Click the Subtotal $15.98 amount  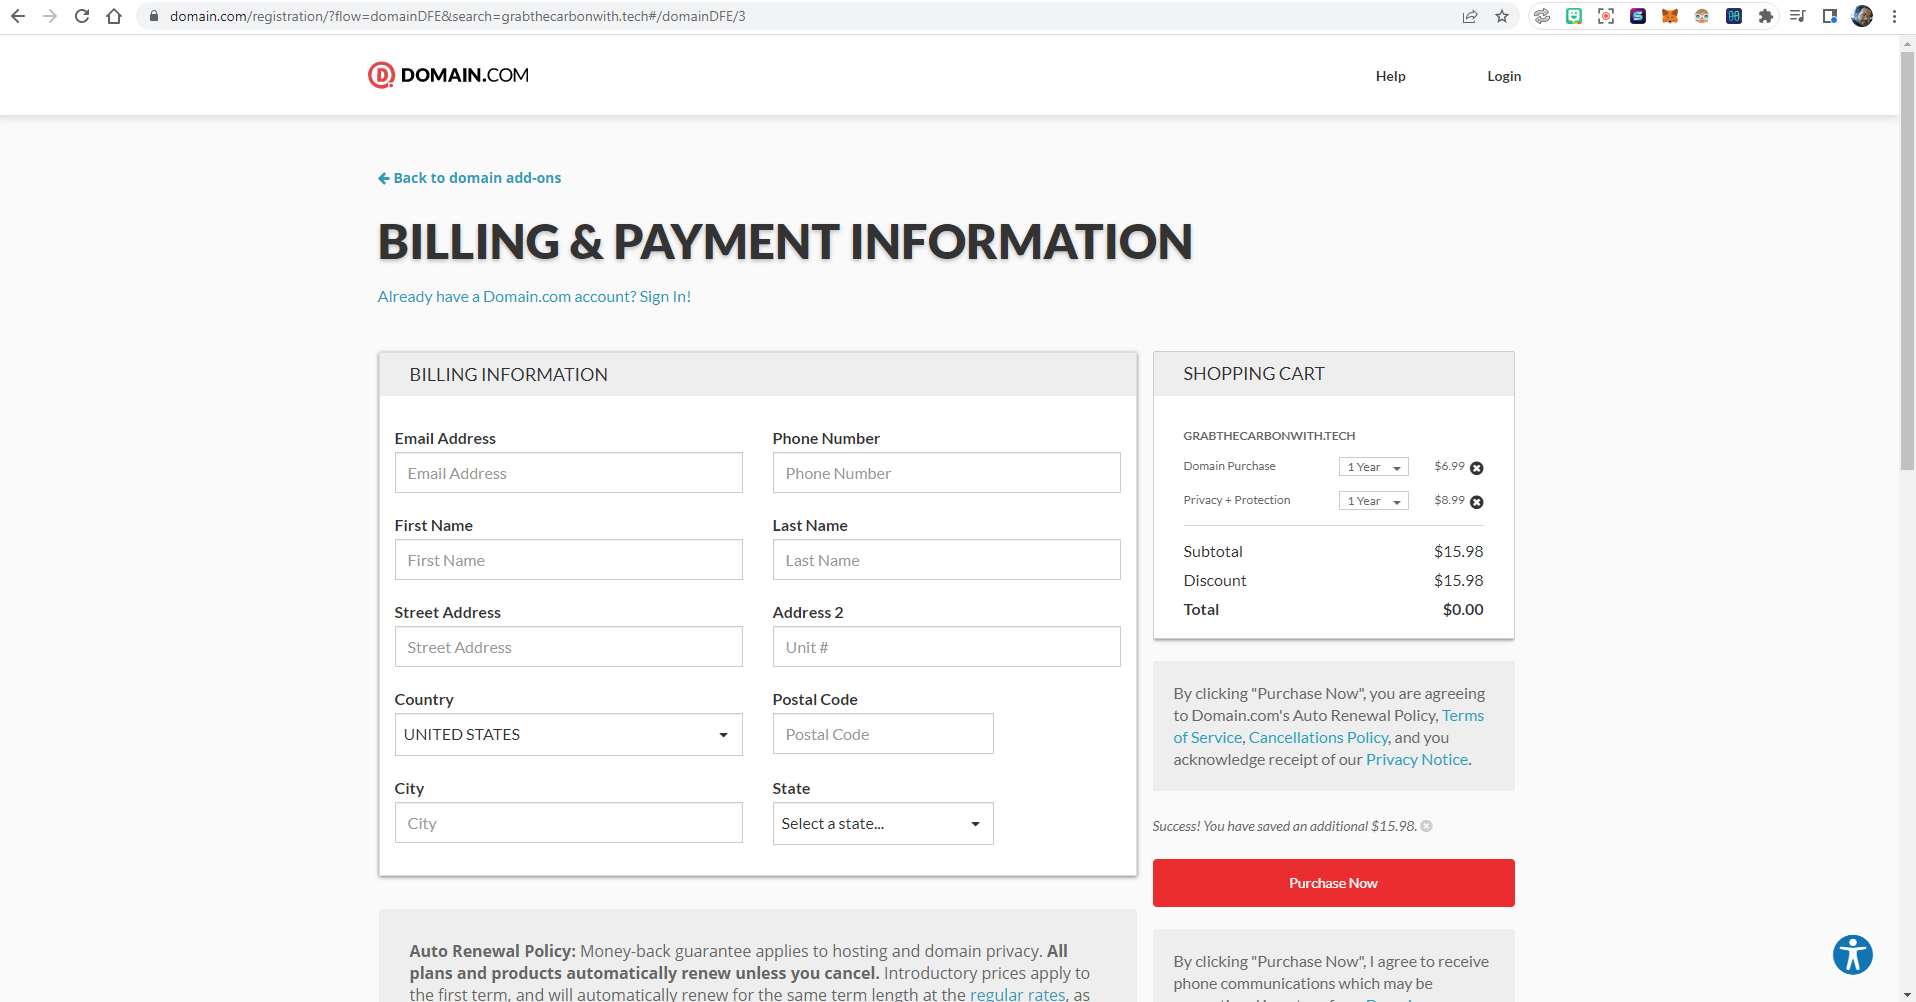[1459, 552]
